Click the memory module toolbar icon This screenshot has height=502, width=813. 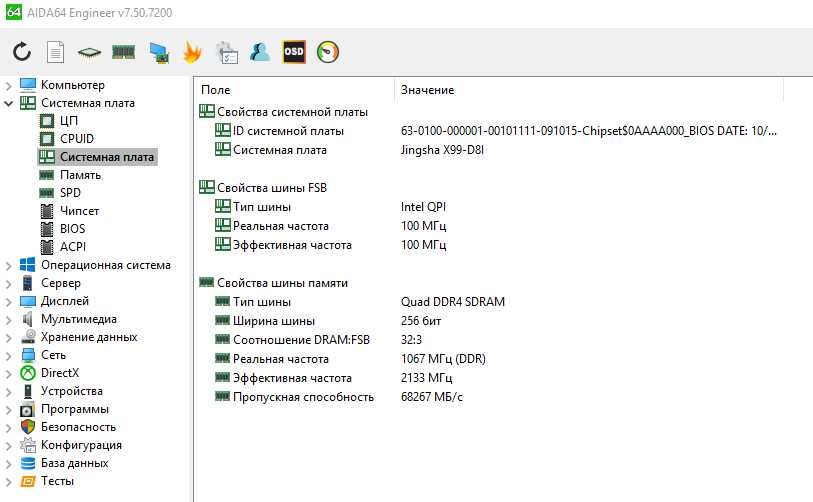(123, 52)
